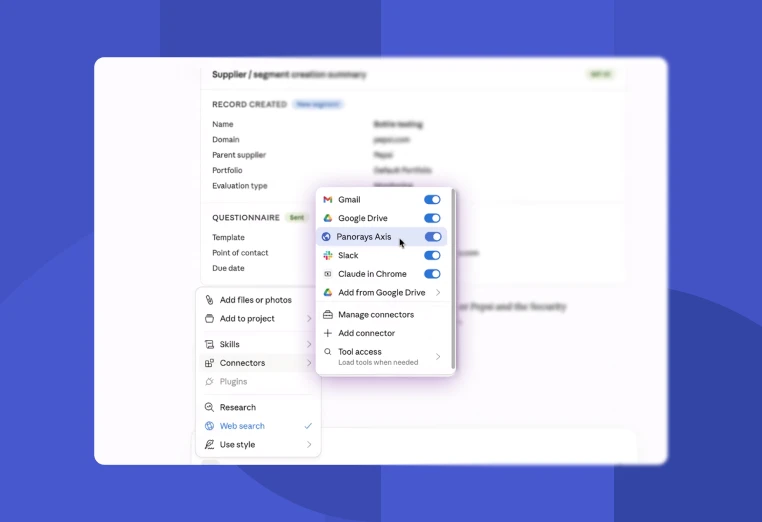Viewport: 762px width, 522px height.
Task: Toggle the Web search option
Action: pos(259,426)
